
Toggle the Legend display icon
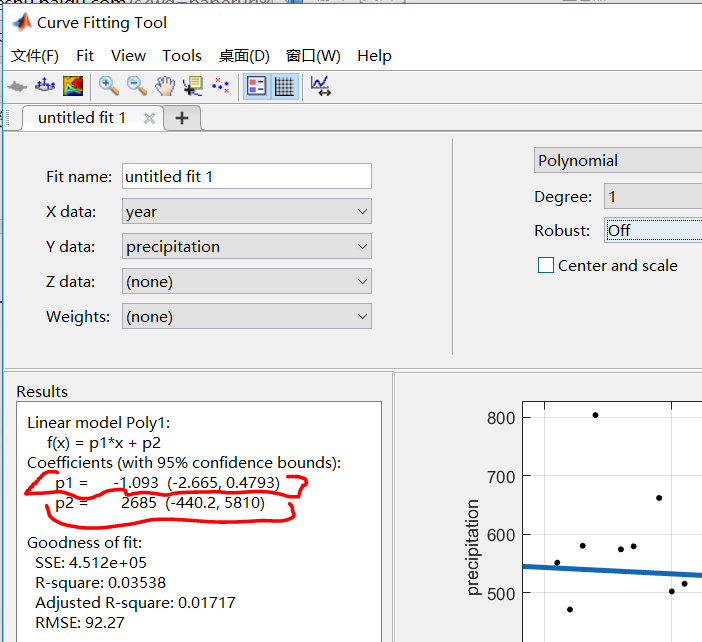(x=256, y=86)
